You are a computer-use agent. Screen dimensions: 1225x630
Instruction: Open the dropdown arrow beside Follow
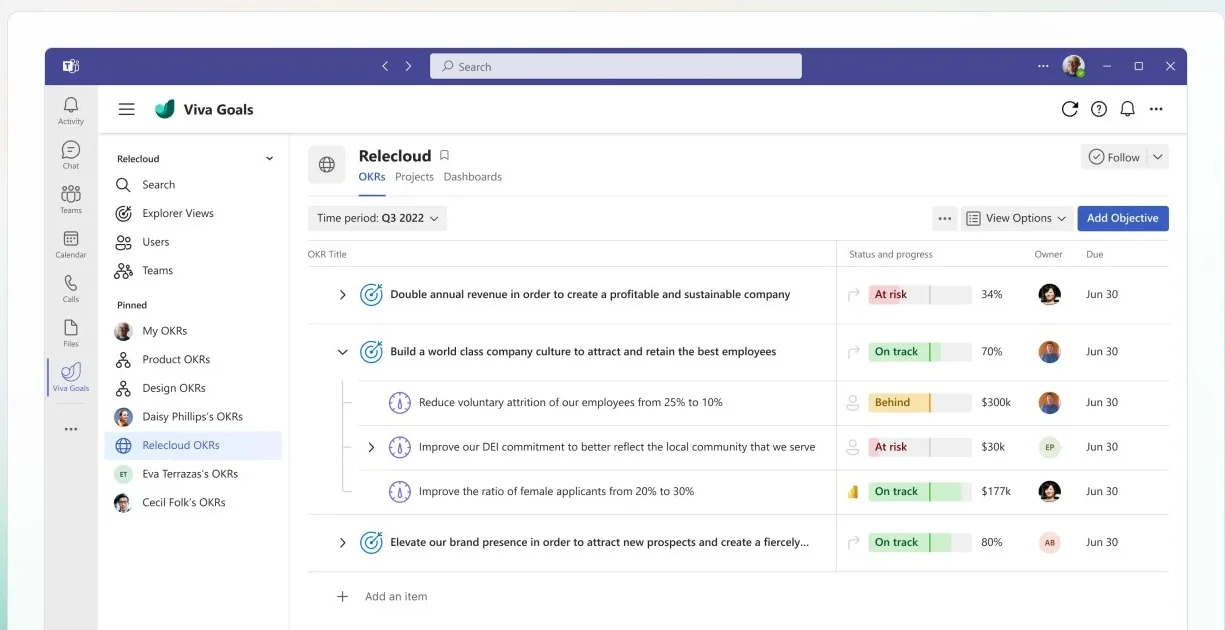[x=1158, y=157]
